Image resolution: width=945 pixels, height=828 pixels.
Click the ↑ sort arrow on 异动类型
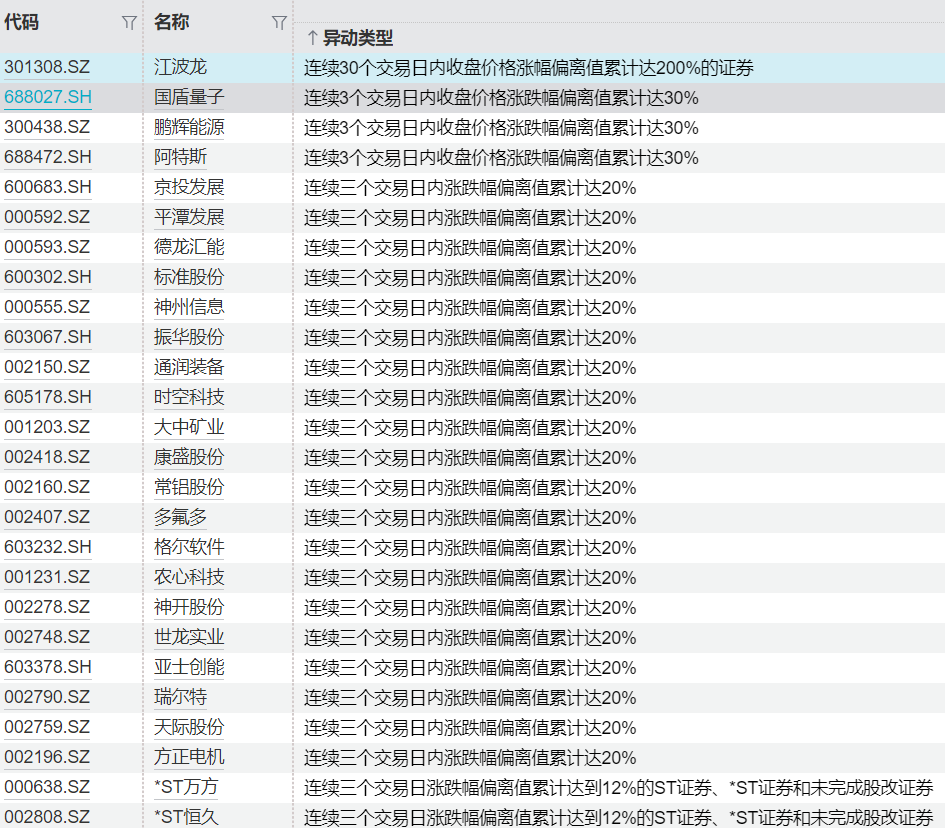(x=312, y=37)
